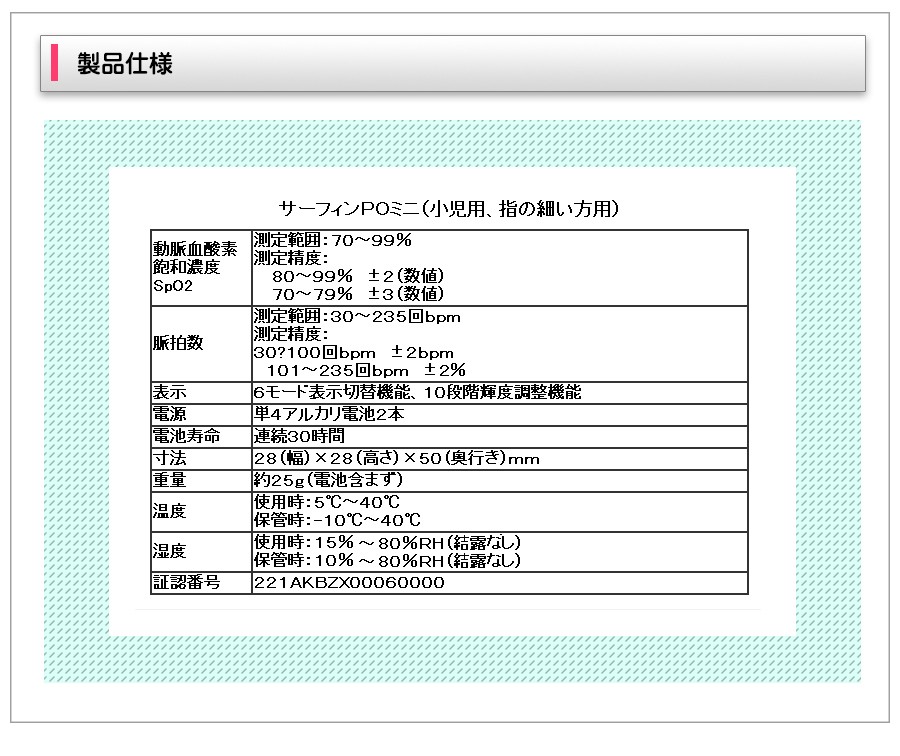Click the 電池寿命 row label

coord(187,436)
